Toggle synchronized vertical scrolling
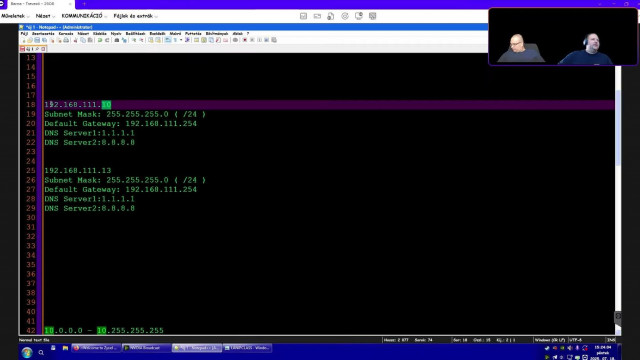640x360 pixels. [151, 40]
